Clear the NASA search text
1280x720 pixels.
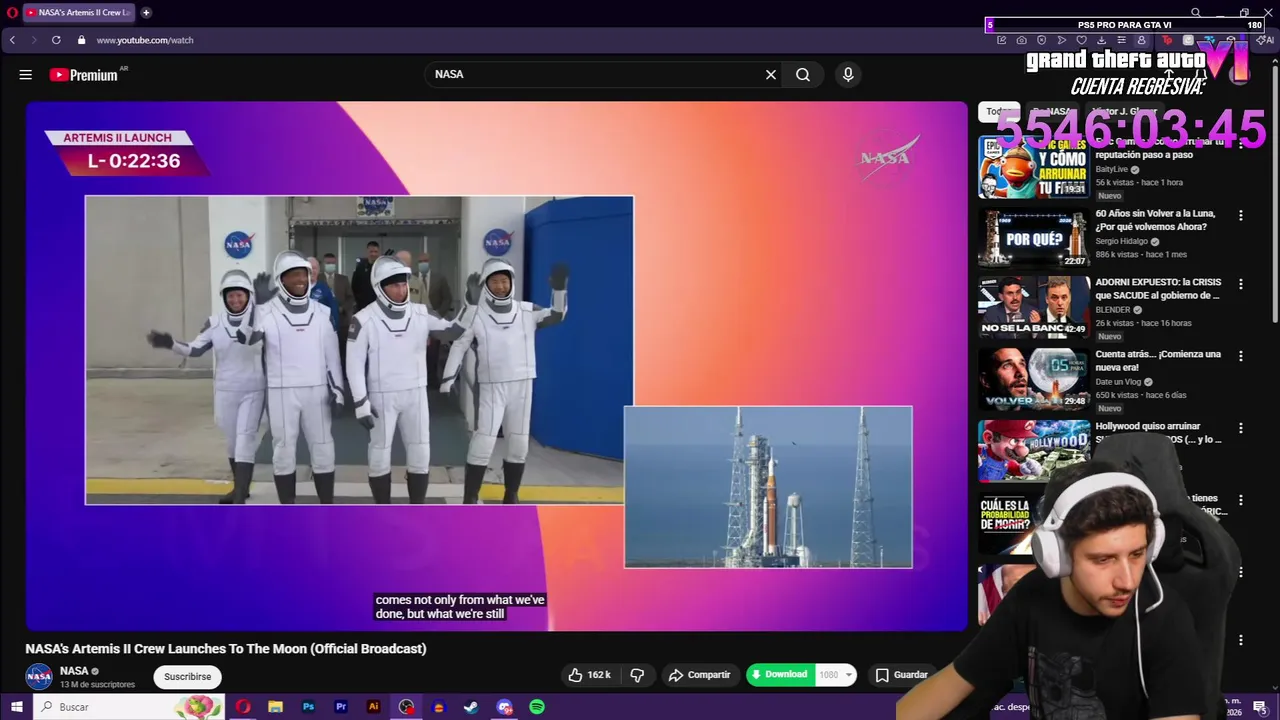771,74
